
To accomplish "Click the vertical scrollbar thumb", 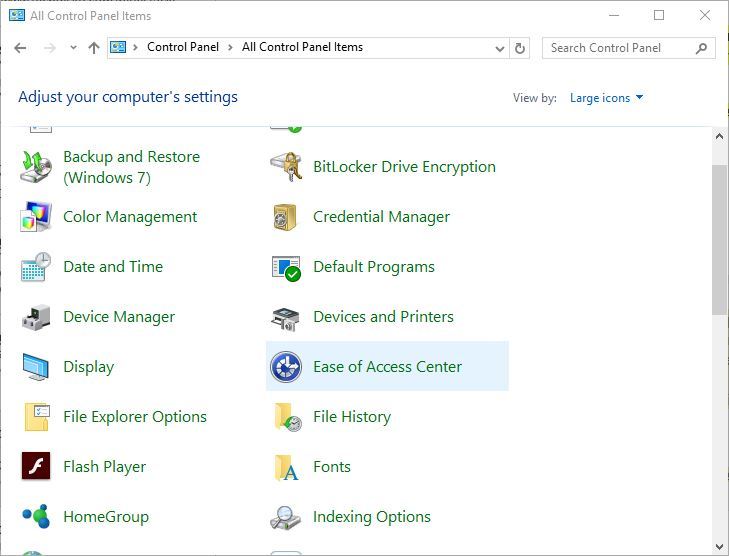I will 720,240.
